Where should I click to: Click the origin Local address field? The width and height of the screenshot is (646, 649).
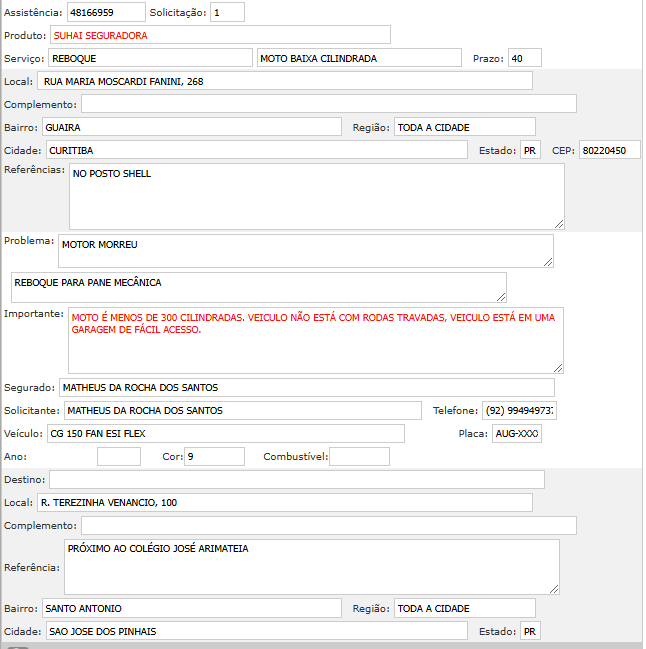coord(284,81)
